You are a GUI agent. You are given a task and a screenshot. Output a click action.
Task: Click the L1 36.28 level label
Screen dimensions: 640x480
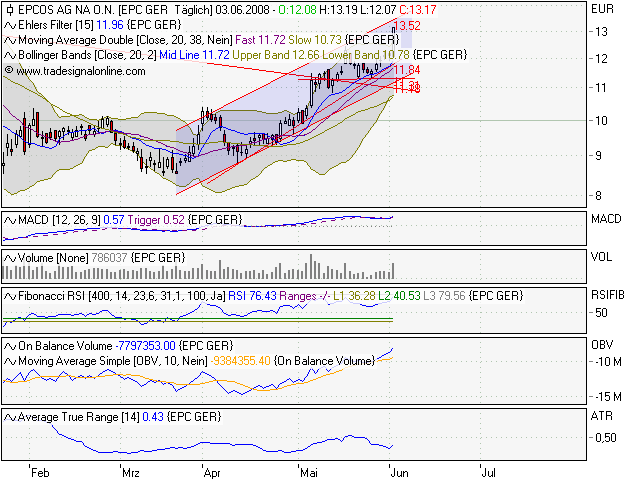(354, 296)
